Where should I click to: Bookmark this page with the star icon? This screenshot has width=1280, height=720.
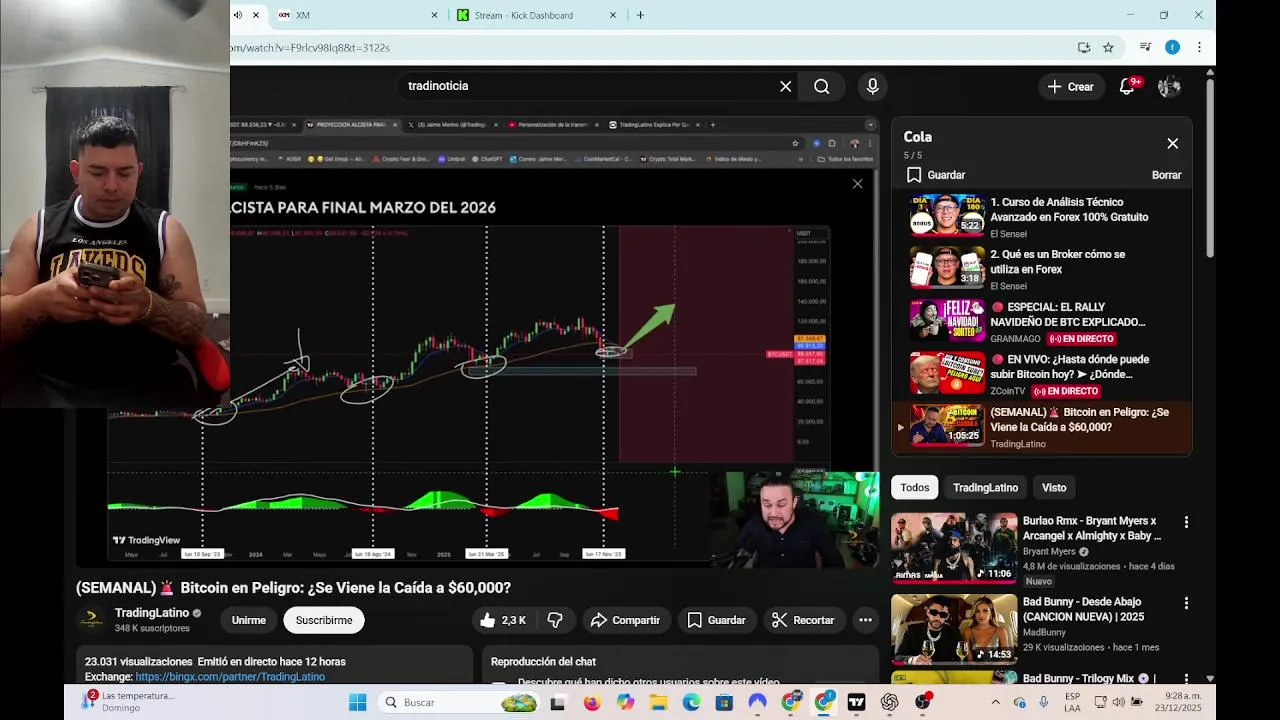1108,47
